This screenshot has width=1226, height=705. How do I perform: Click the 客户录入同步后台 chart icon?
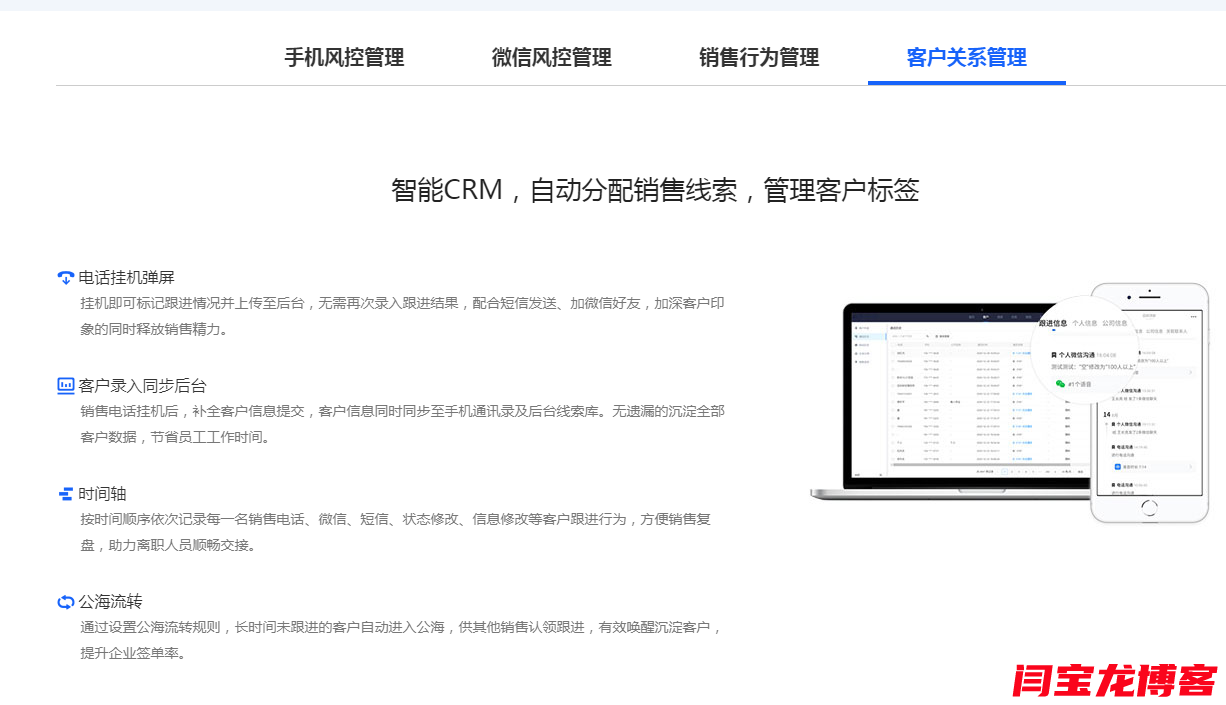click(66, 386)
